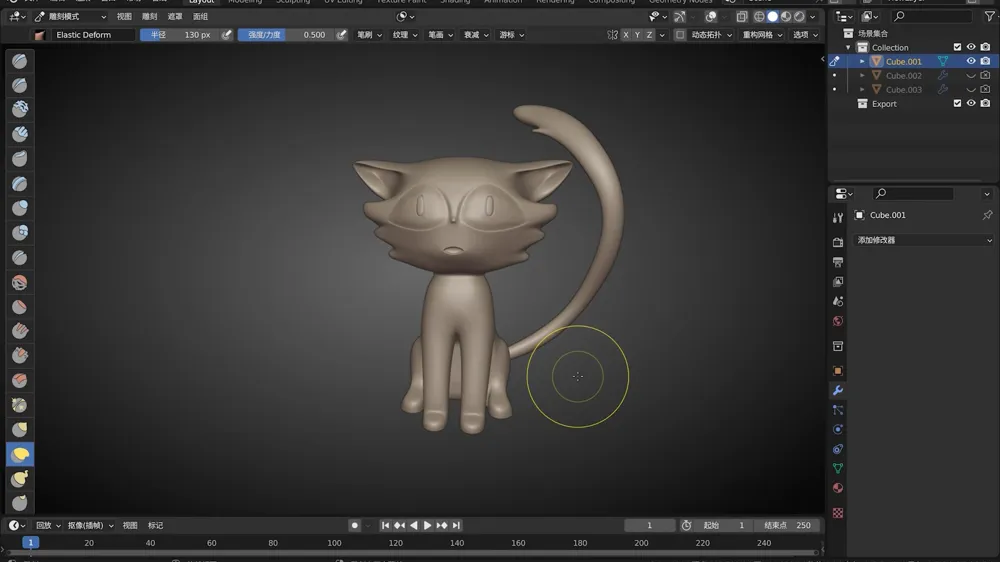Show Cube.002 using its closed eye icon

tap(971, 75)
